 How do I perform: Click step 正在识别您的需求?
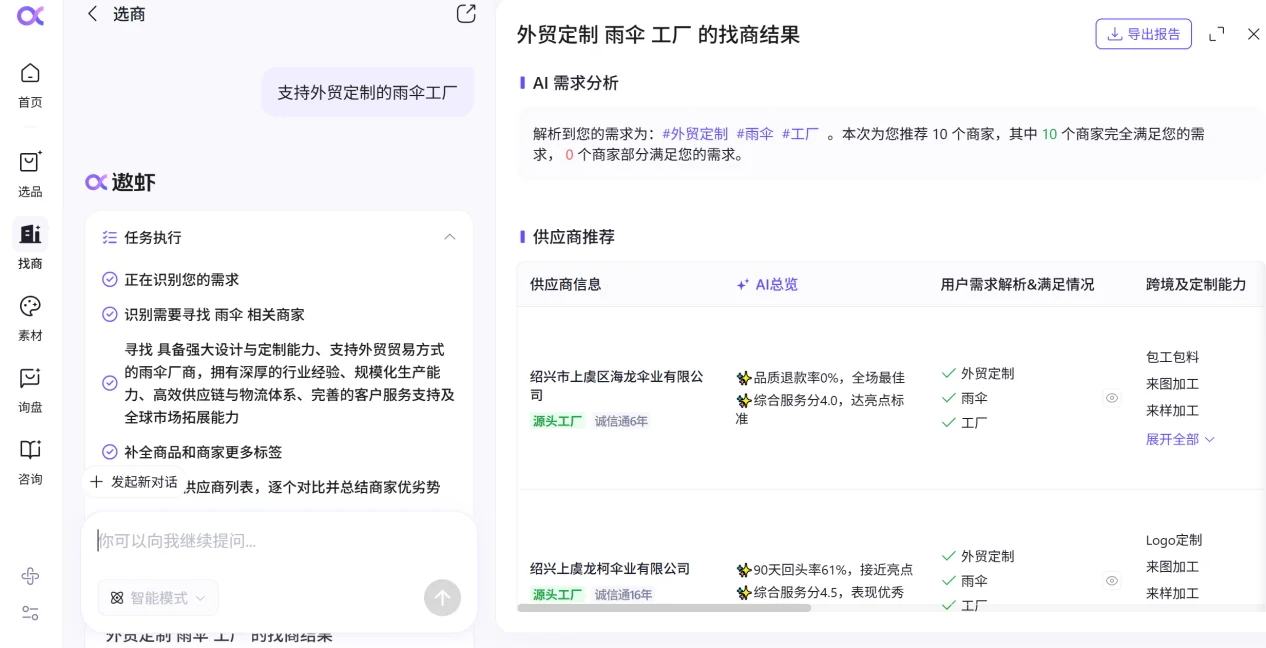click(x=182, y=280)
